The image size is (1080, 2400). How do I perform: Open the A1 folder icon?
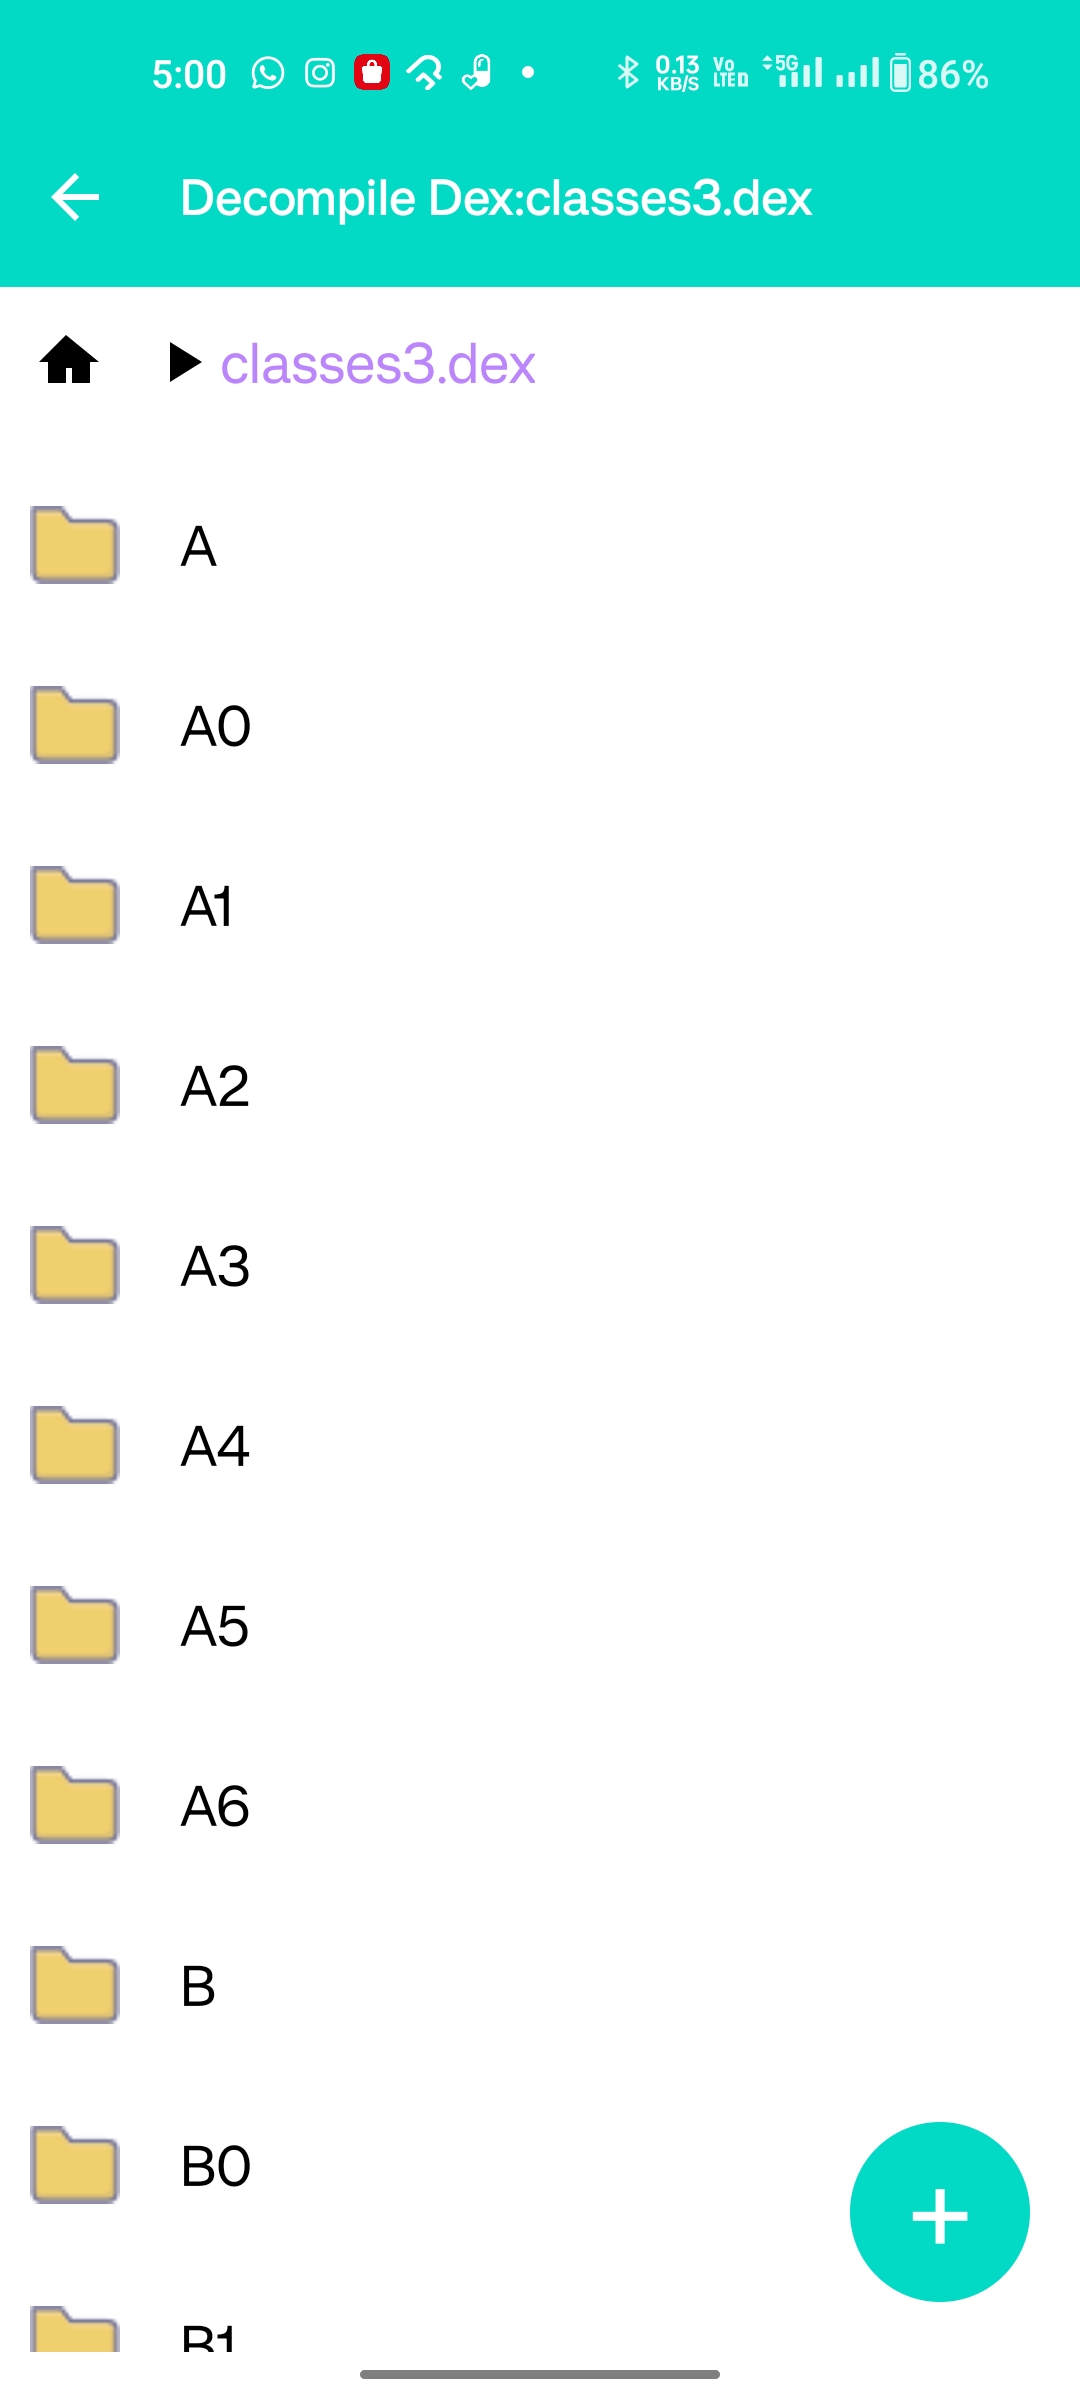tap(75, 905)
